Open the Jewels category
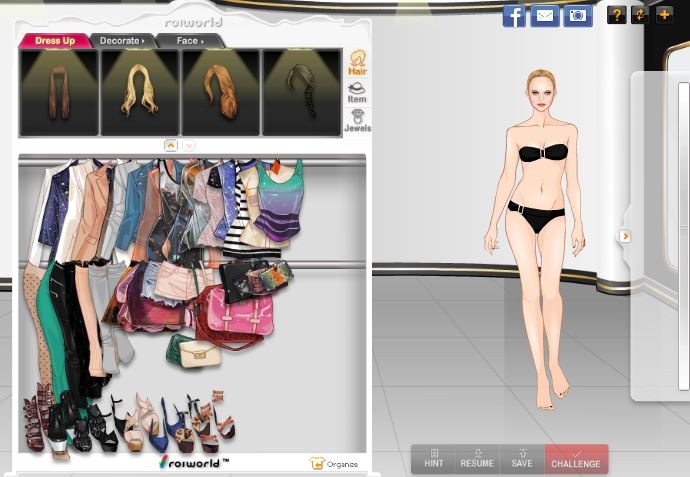The width and height of the screenshot is (690, 477). coord(357,121)
